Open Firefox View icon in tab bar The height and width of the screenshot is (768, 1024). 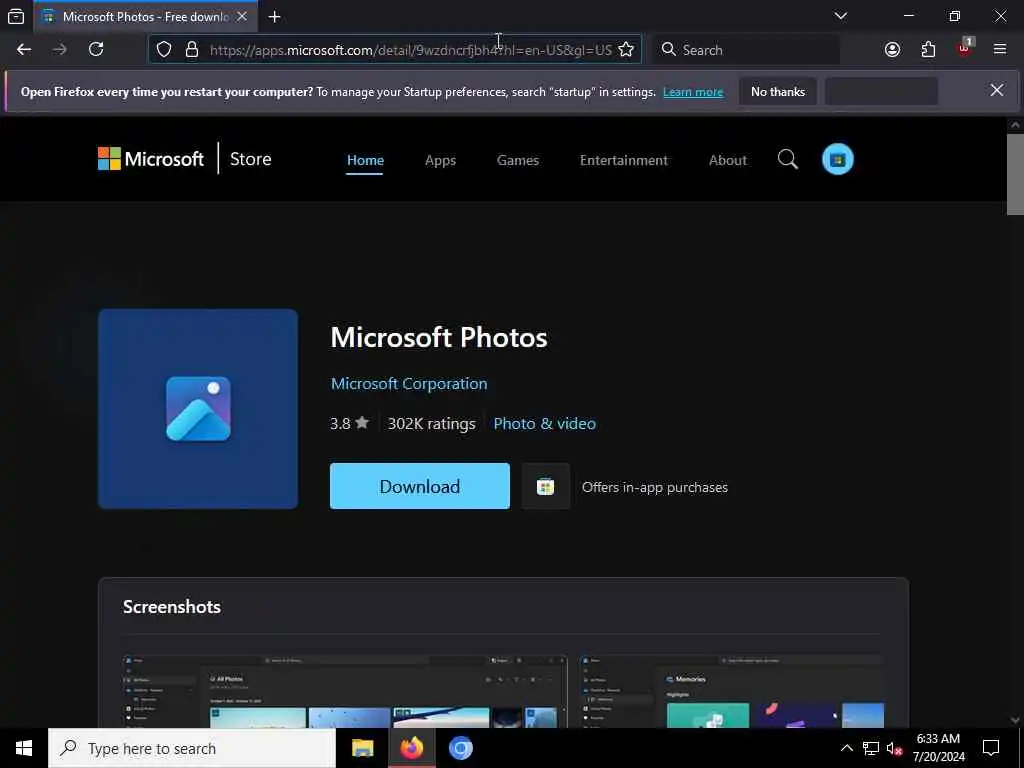click(x=16, y=16)
